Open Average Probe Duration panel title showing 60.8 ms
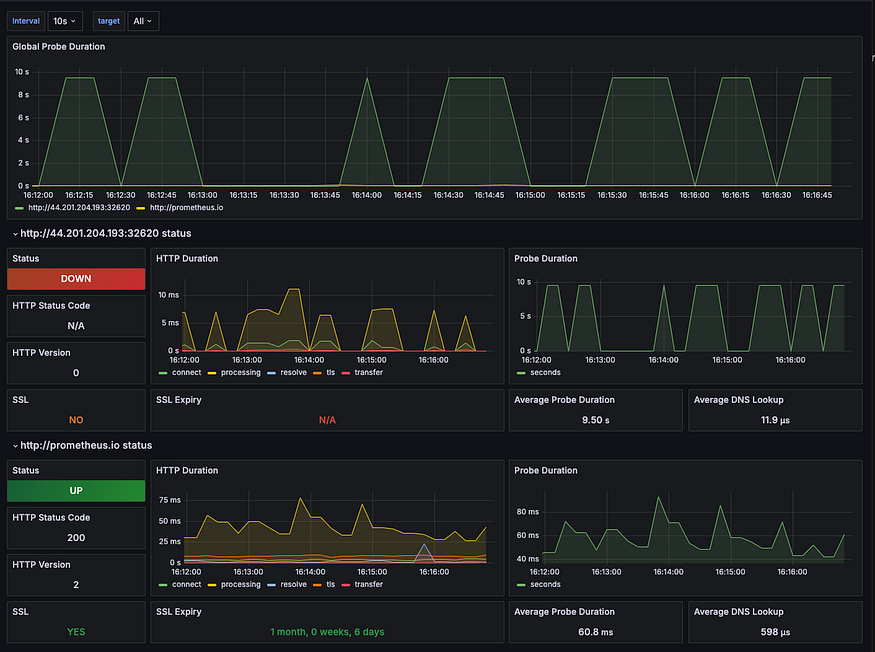The width and height of the screenshot is (875, 652). (x=564, y=612)
